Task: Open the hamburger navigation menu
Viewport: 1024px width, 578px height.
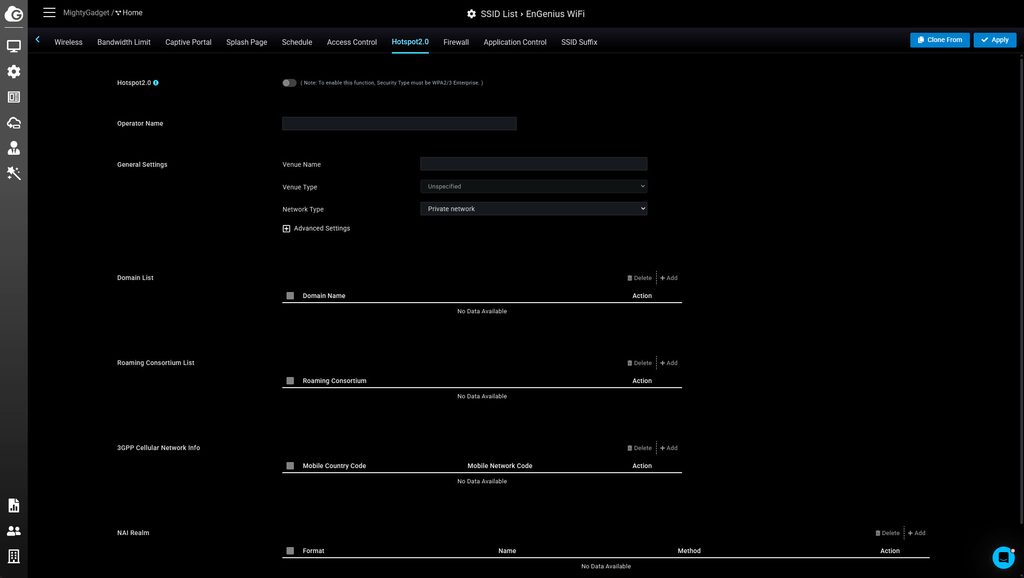Action: [x=49, y=12]
